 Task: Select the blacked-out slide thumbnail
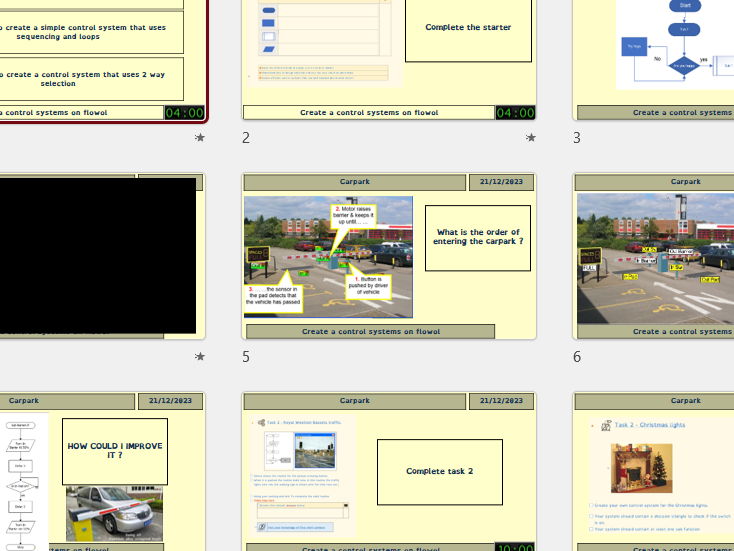(103, 256)
